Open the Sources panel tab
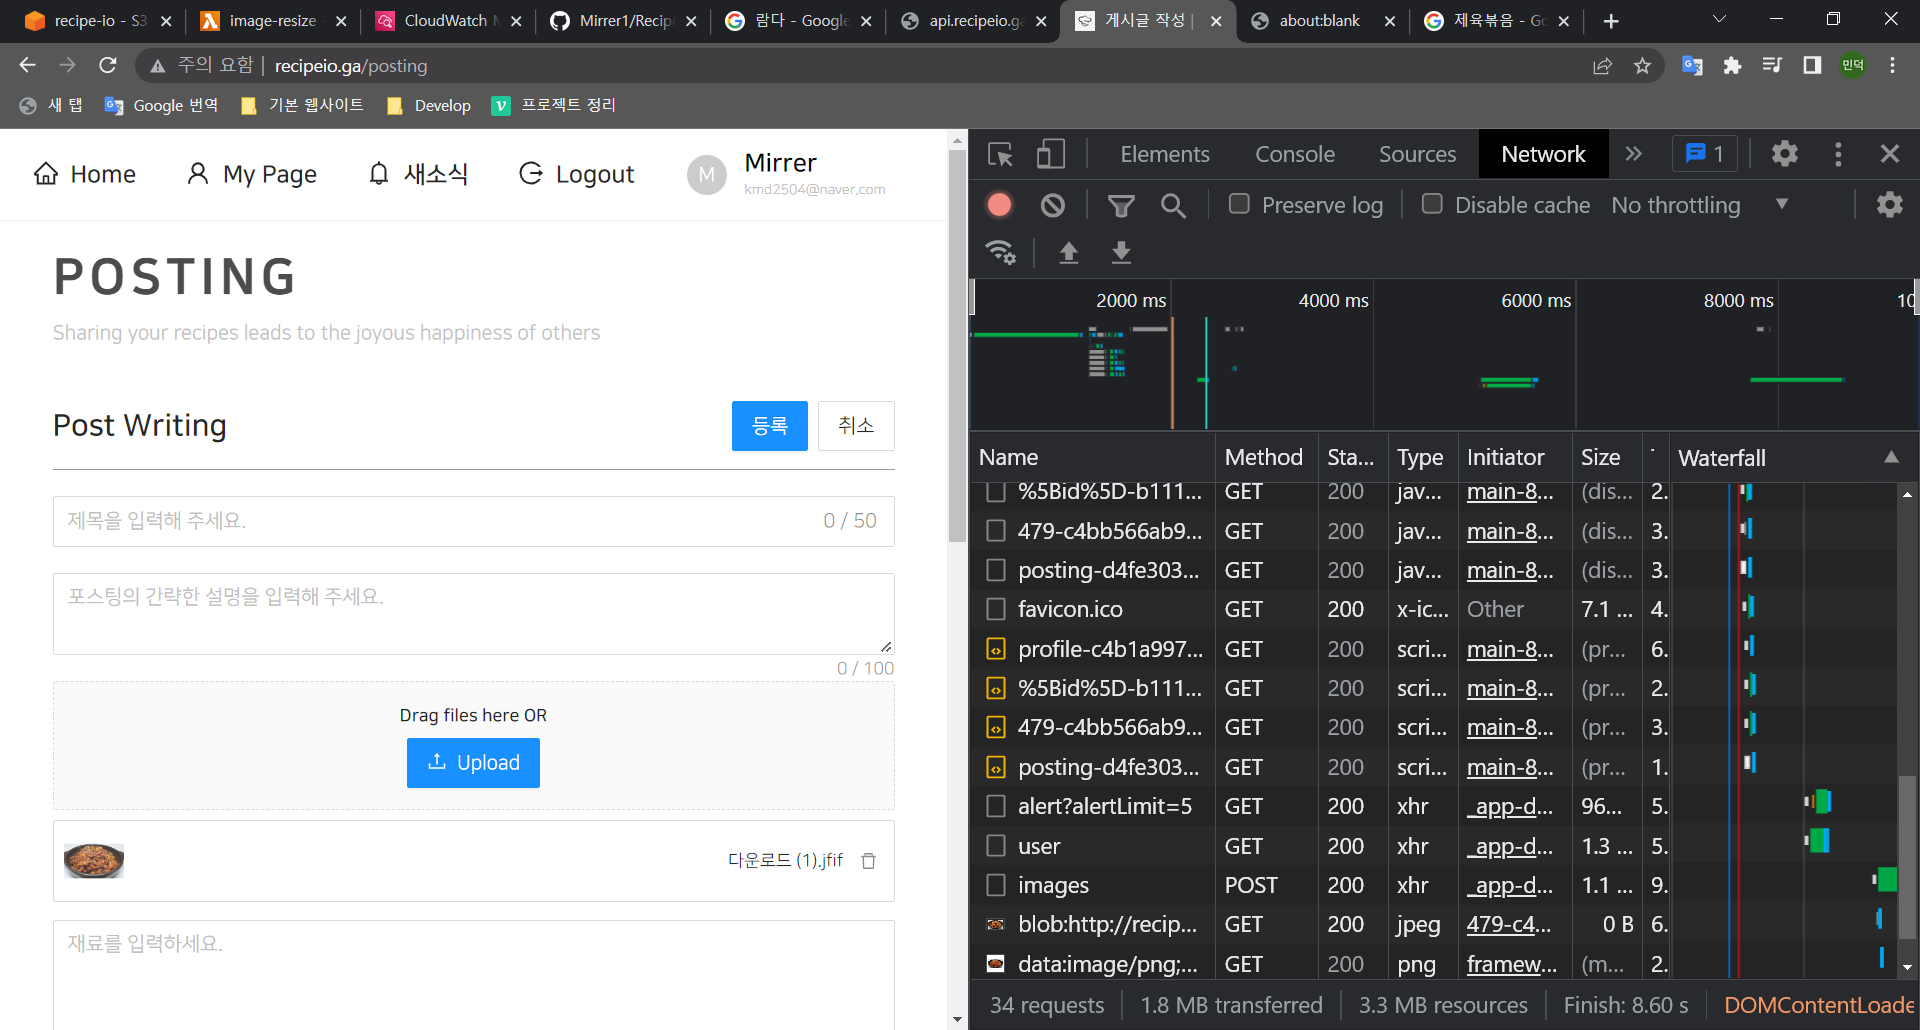 click(x=1417, y=154)
